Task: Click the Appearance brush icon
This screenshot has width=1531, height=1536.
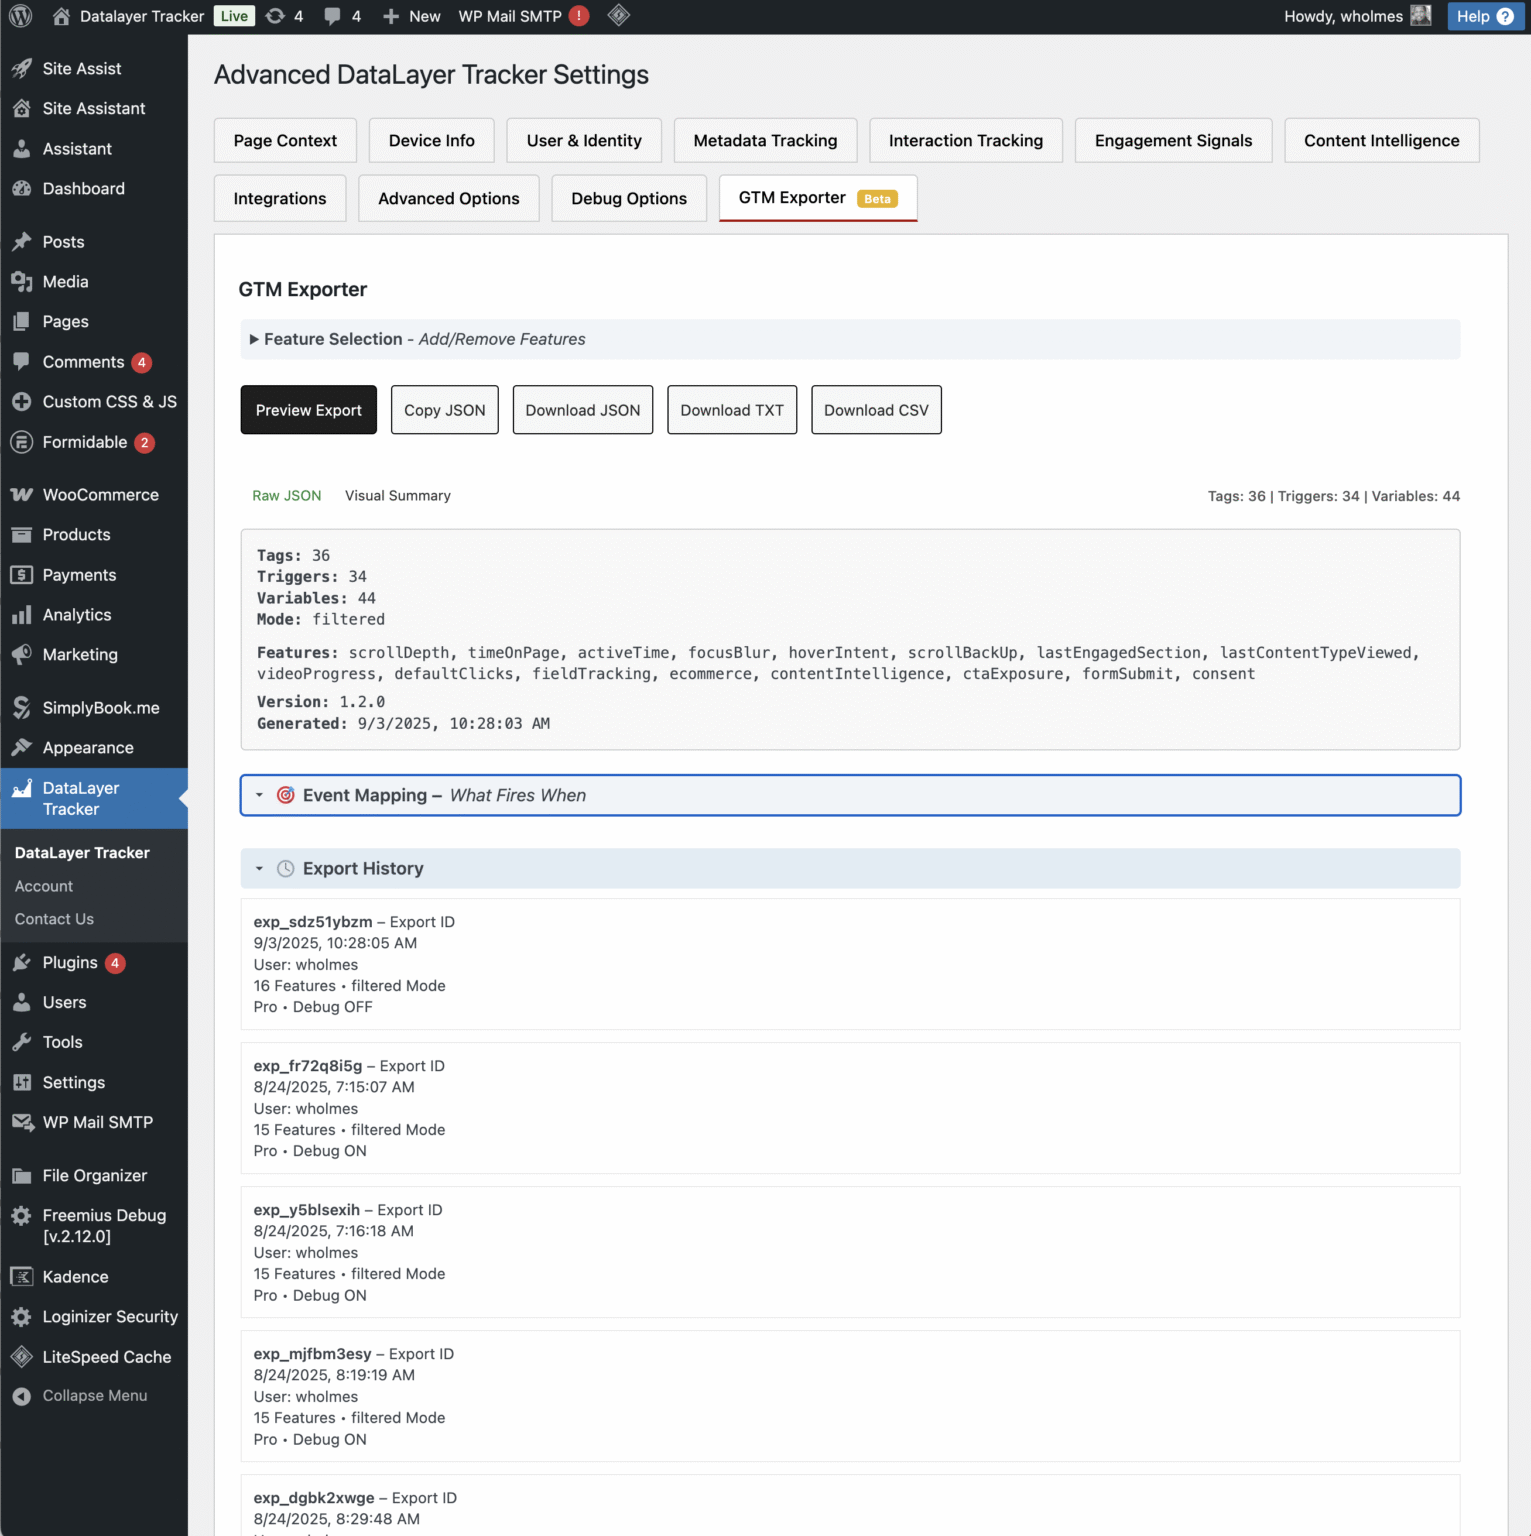Action: [x=22, y=747]
